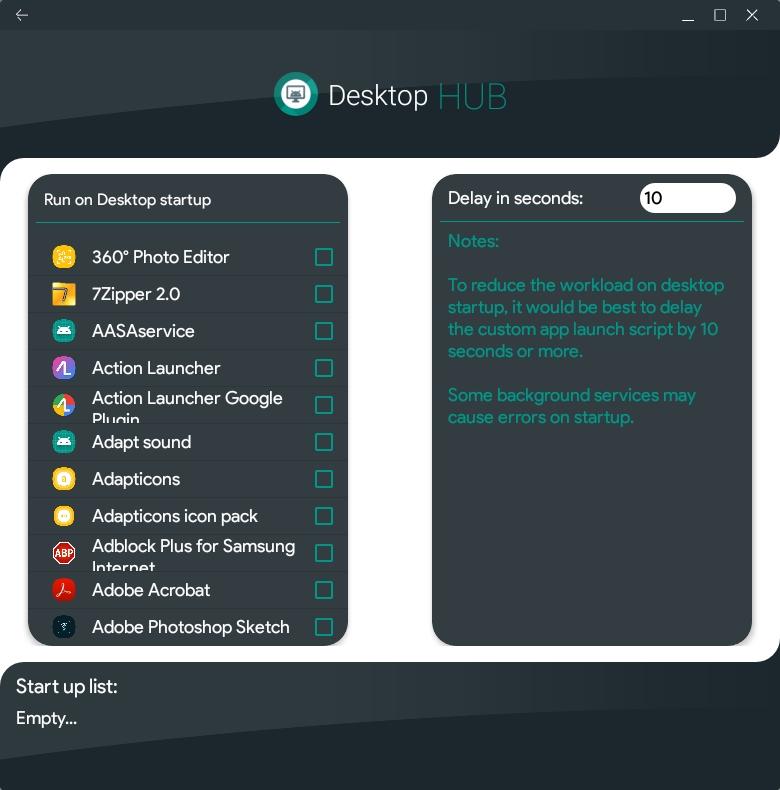780x790 pixels.
Task: Select the Adobe Photoshop Sketch label
Action: [x=191, y=627]
